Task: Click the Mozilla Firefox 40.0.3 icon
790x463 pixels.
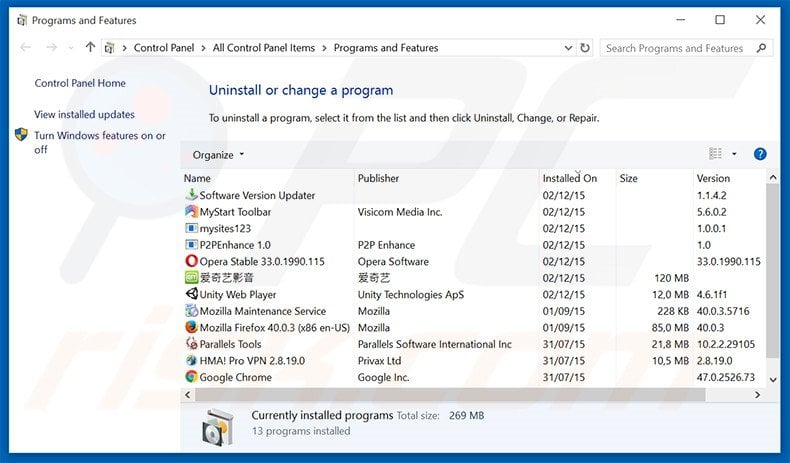Action: tap(191, 327)
